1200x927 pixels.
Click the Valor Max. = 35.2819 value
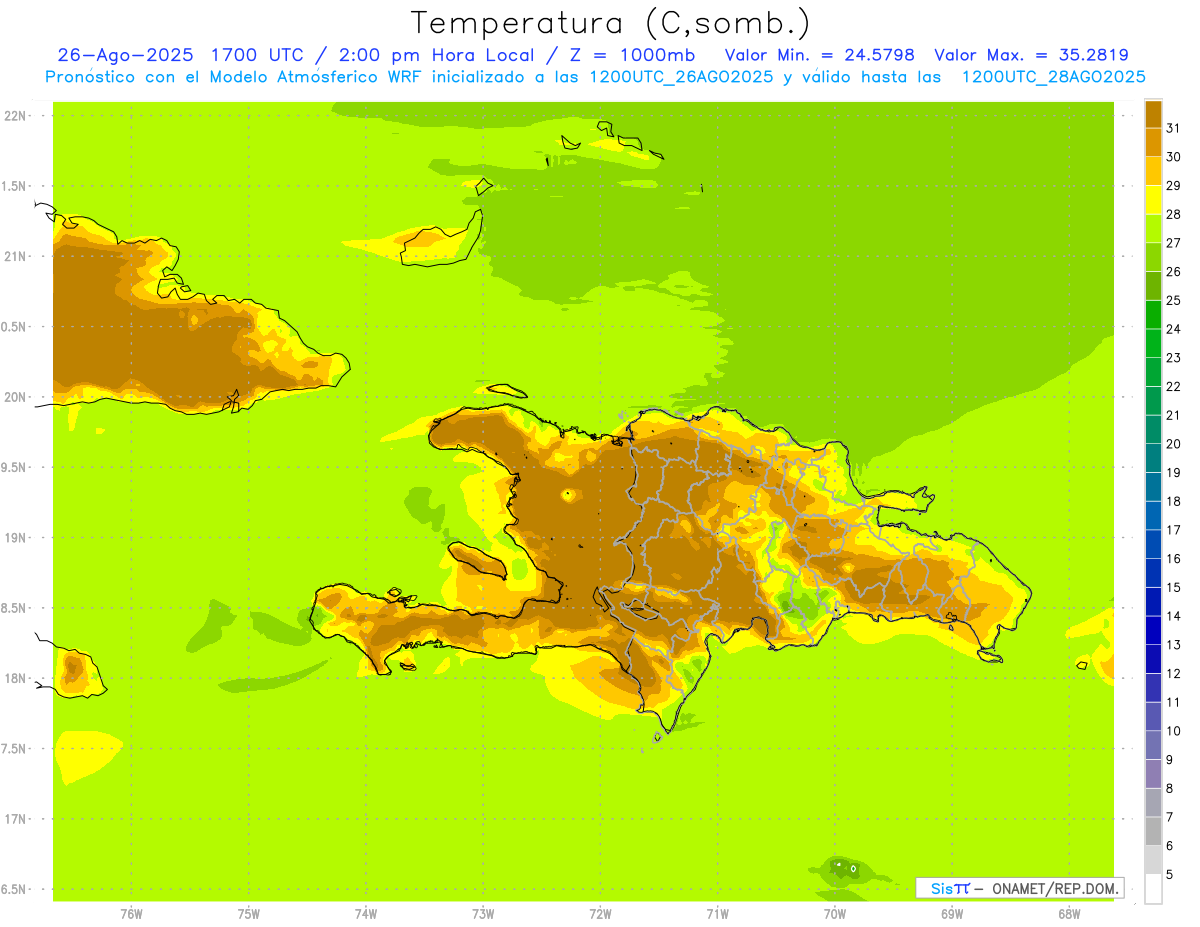click(1031, 55)
